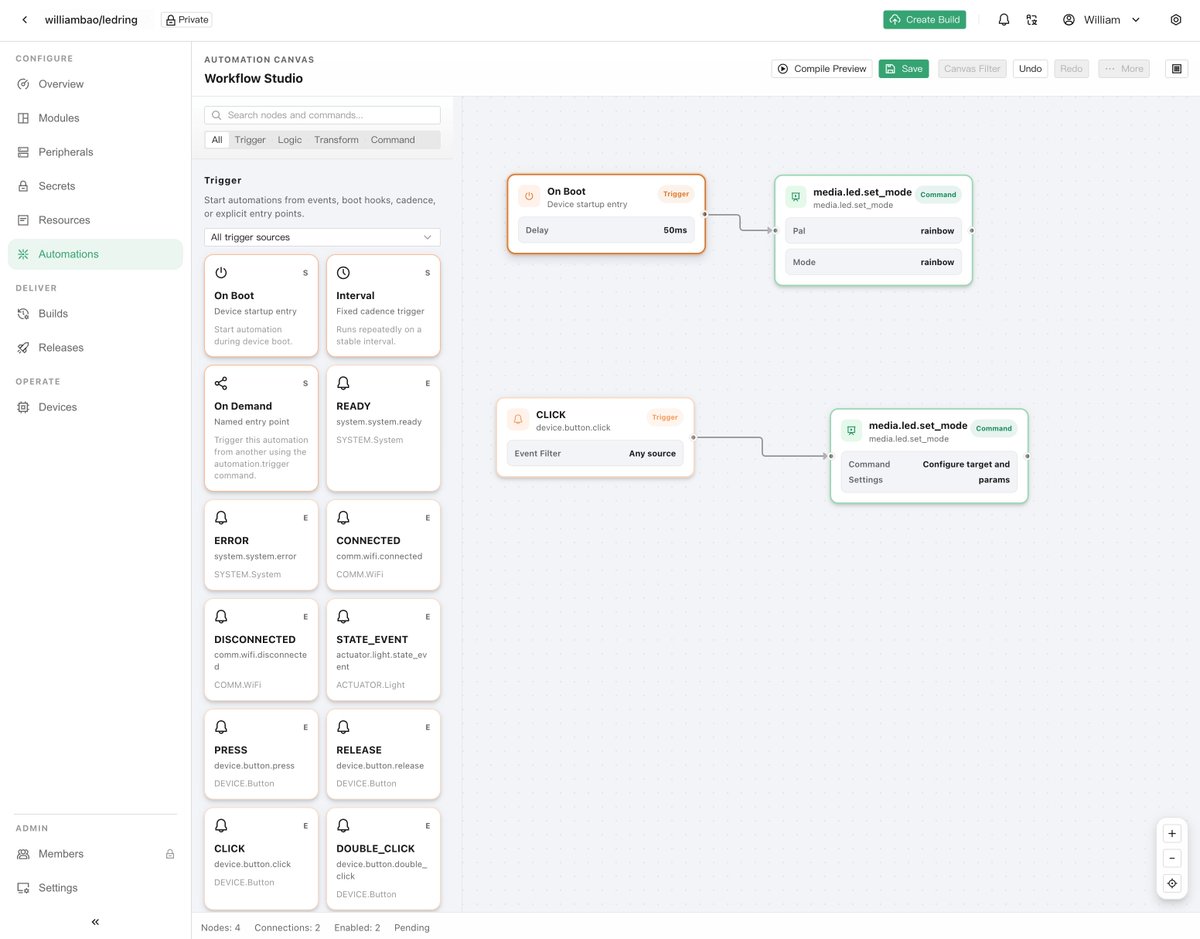This screenshot has height=939, width=1200.
Task: Click the power icon on the On Boot canvas node
Action: coord(529,196)
